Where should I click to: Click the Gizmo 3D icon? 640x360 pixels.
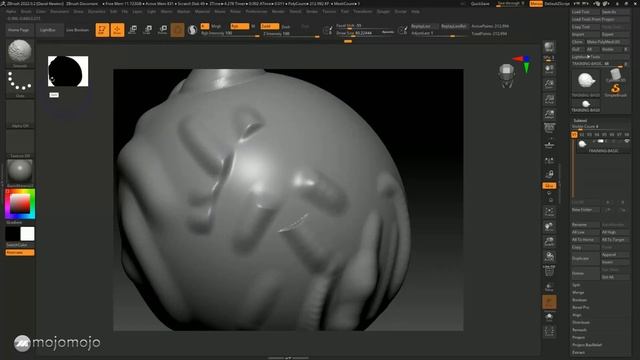(x=178, y=30)
